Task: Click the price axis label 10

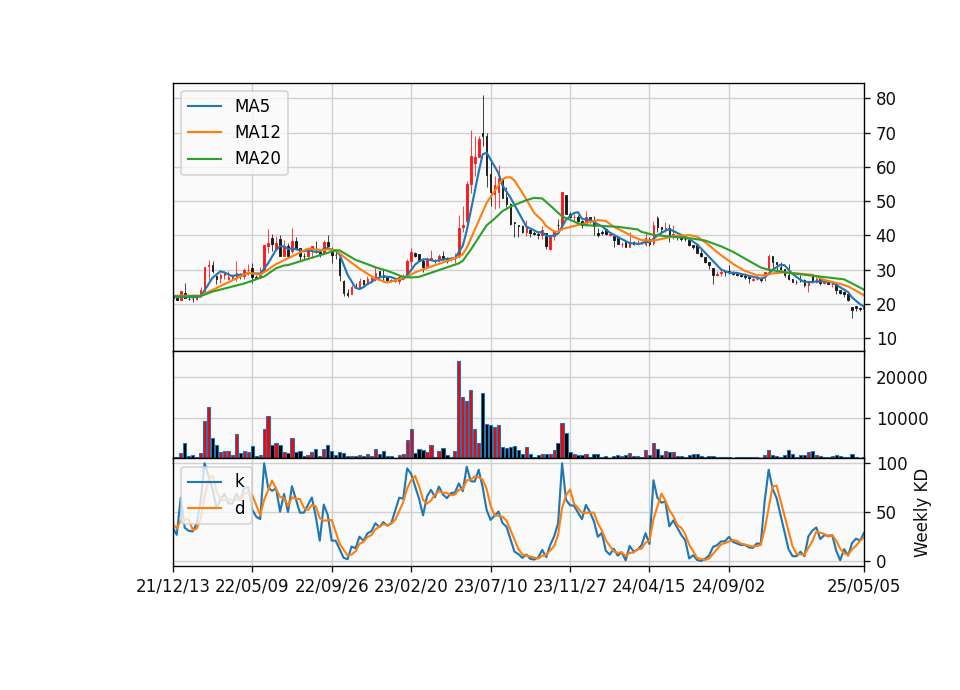Action: 885,339
